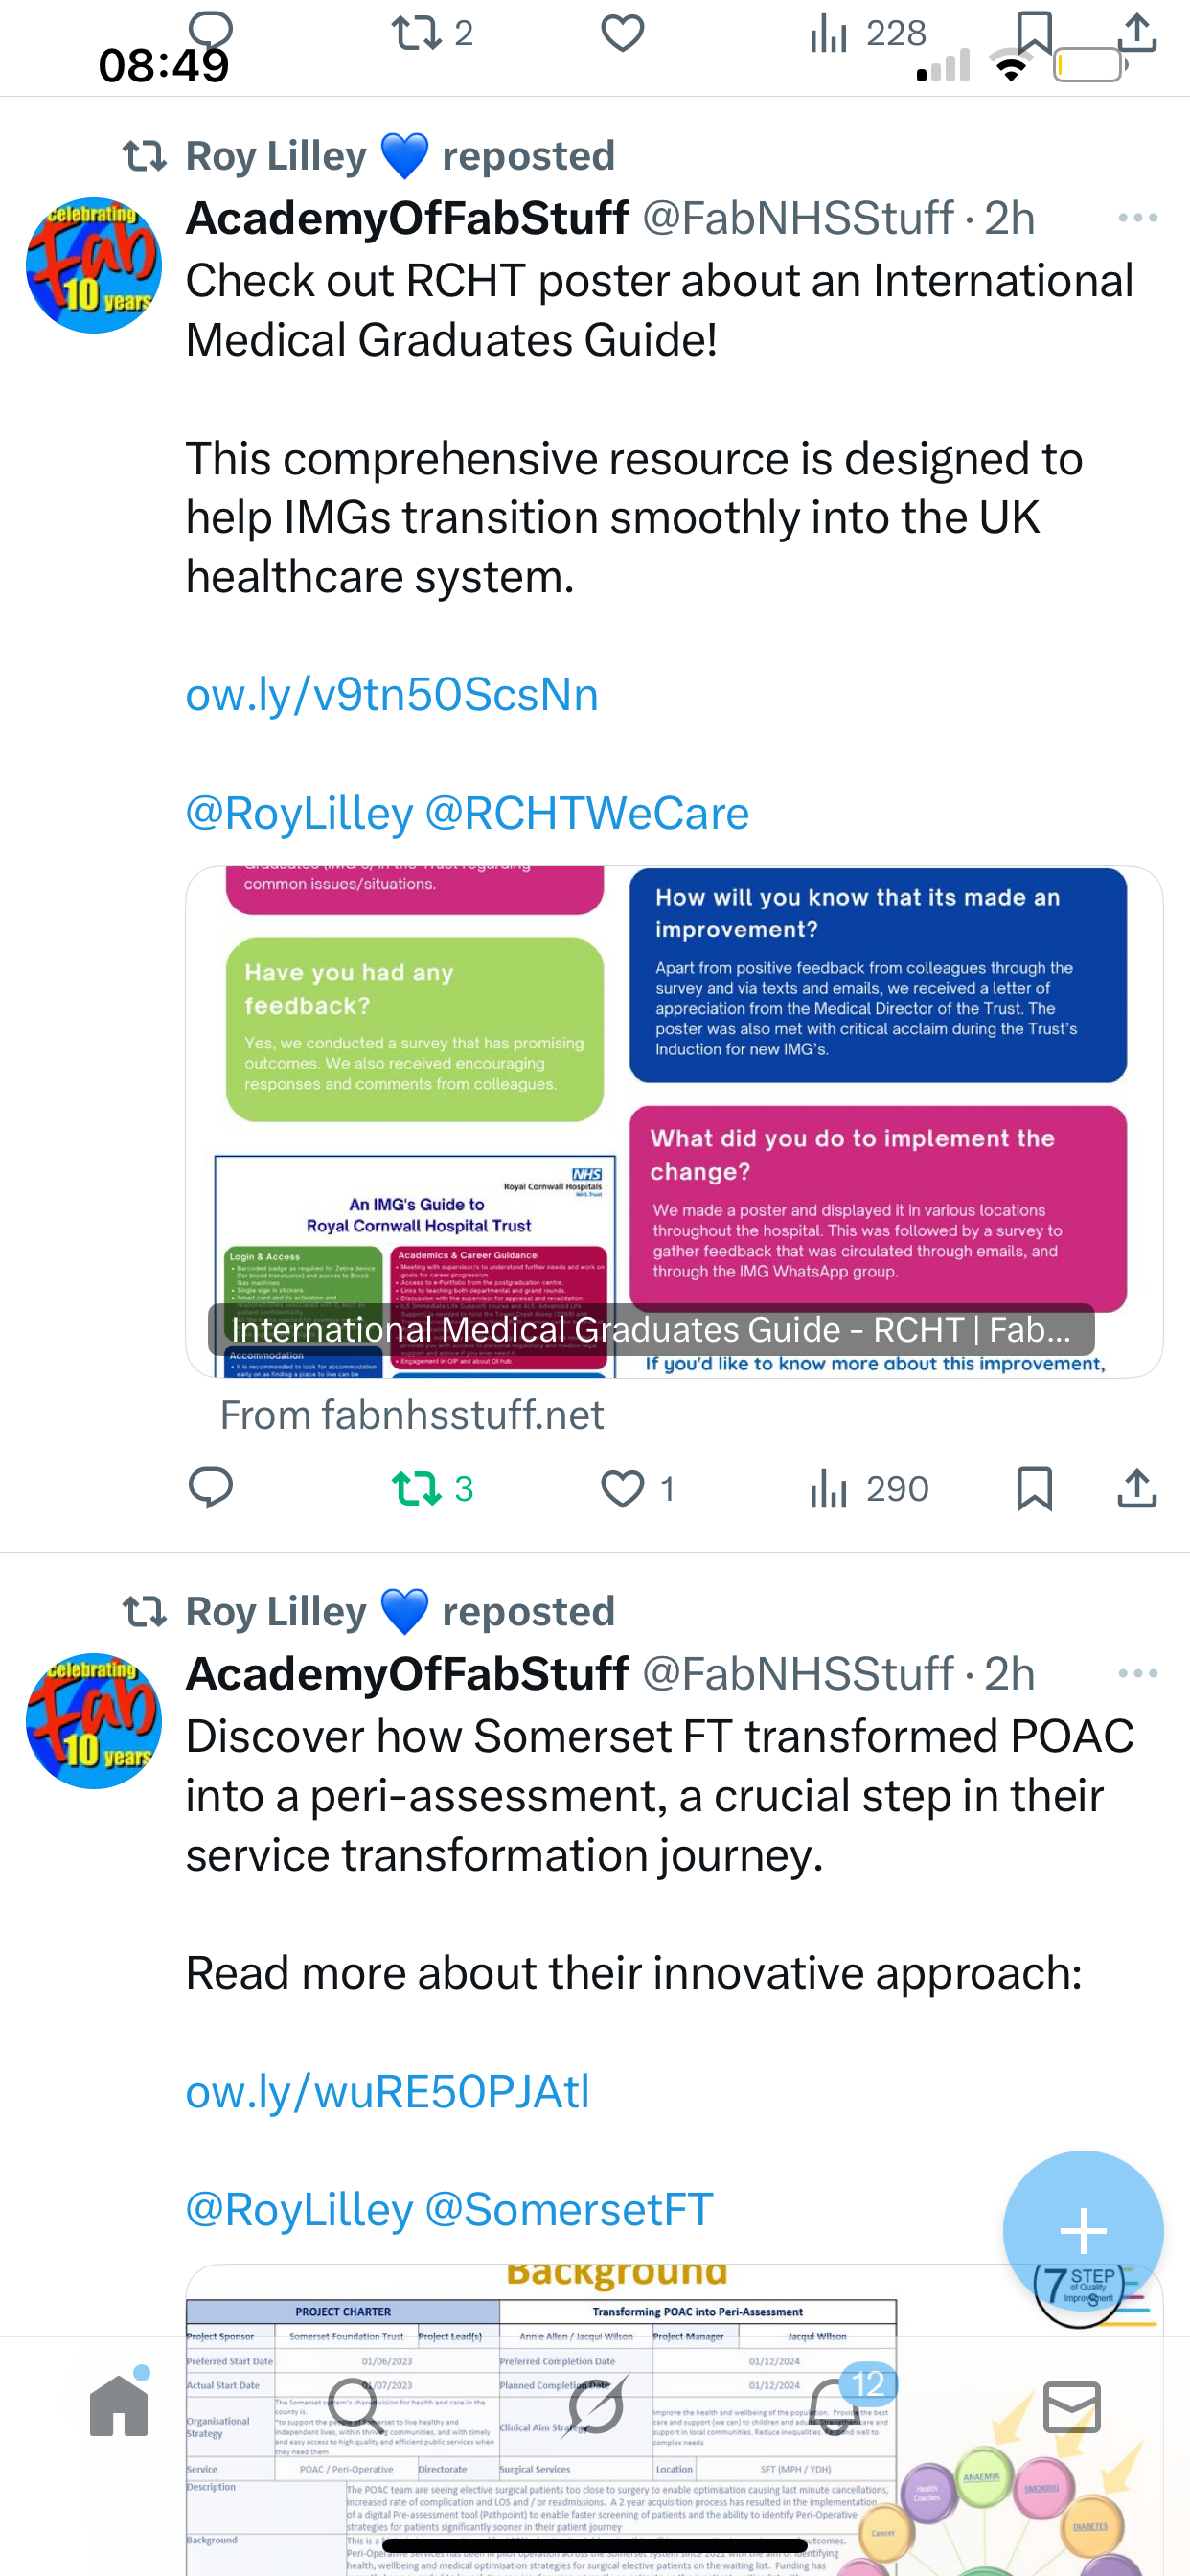Open the @SomersetFT profile mention
Screen dimensions: 1190x2576
[x=569, y=2209]
